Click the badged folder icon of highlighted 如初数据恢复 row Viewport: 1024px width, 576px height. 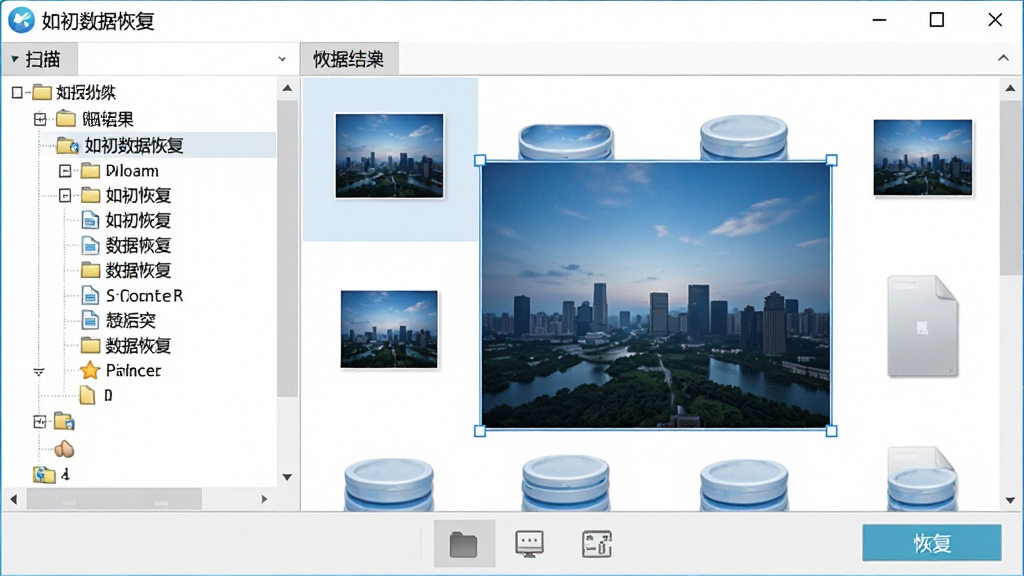coord(68,145)
